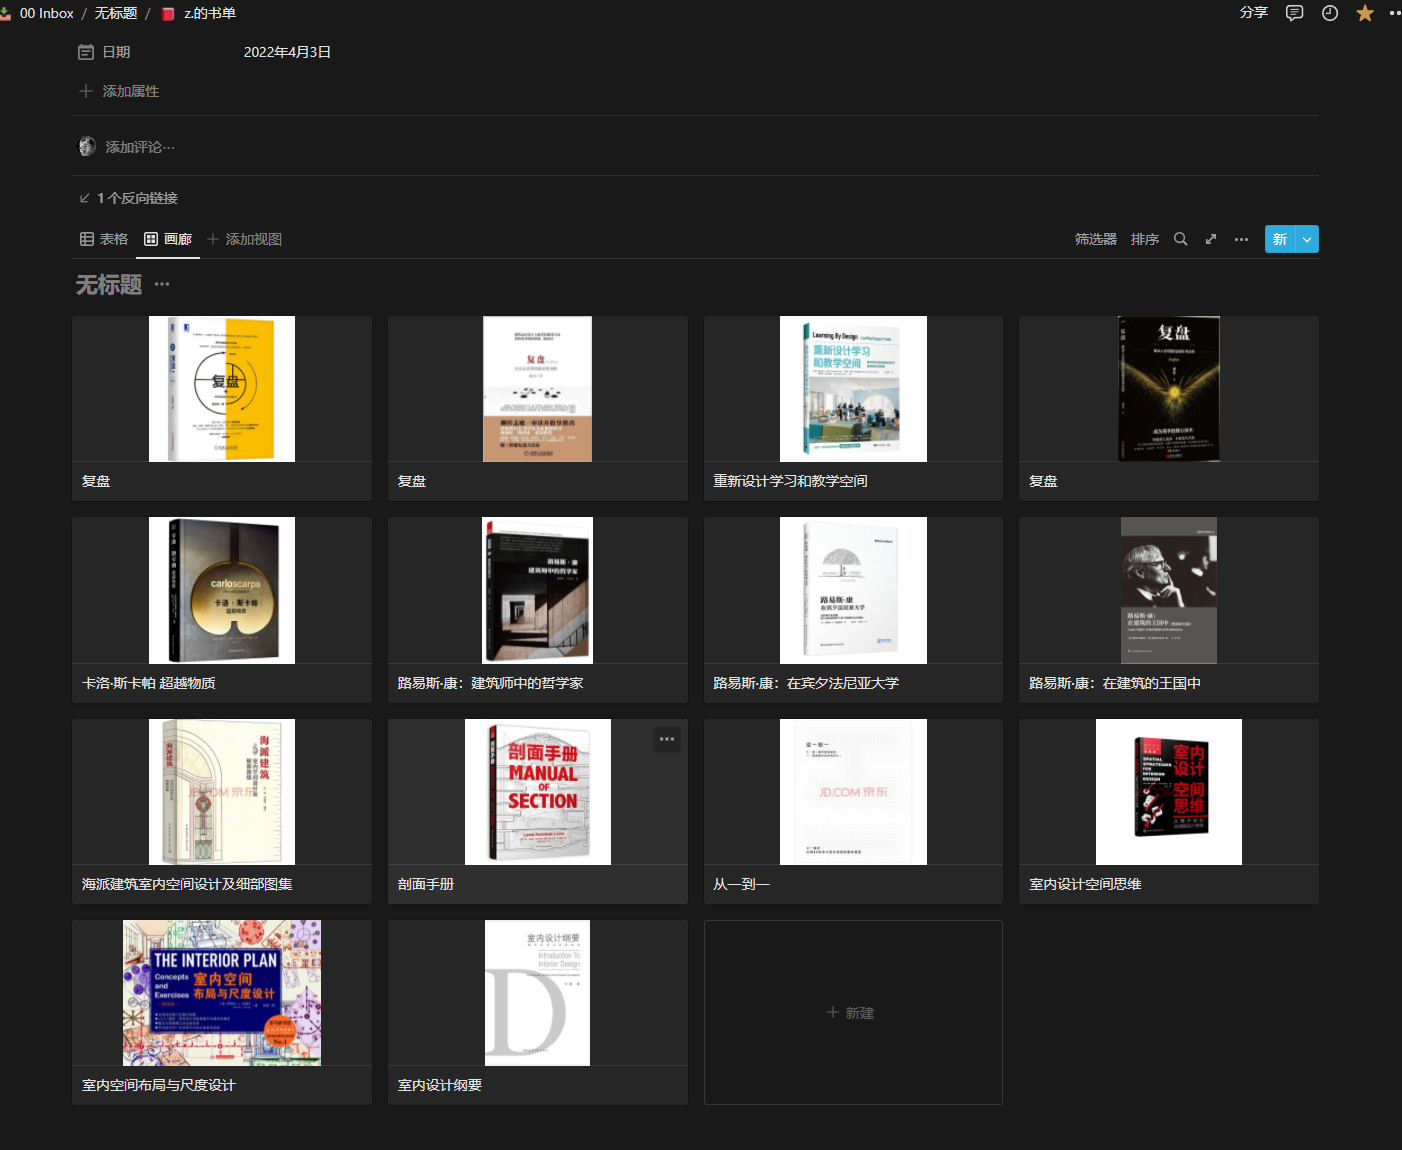Click the red book icon in breadcrumb
The height and width of the screenshot is (1150, 1402).
(x=168, y=14)
